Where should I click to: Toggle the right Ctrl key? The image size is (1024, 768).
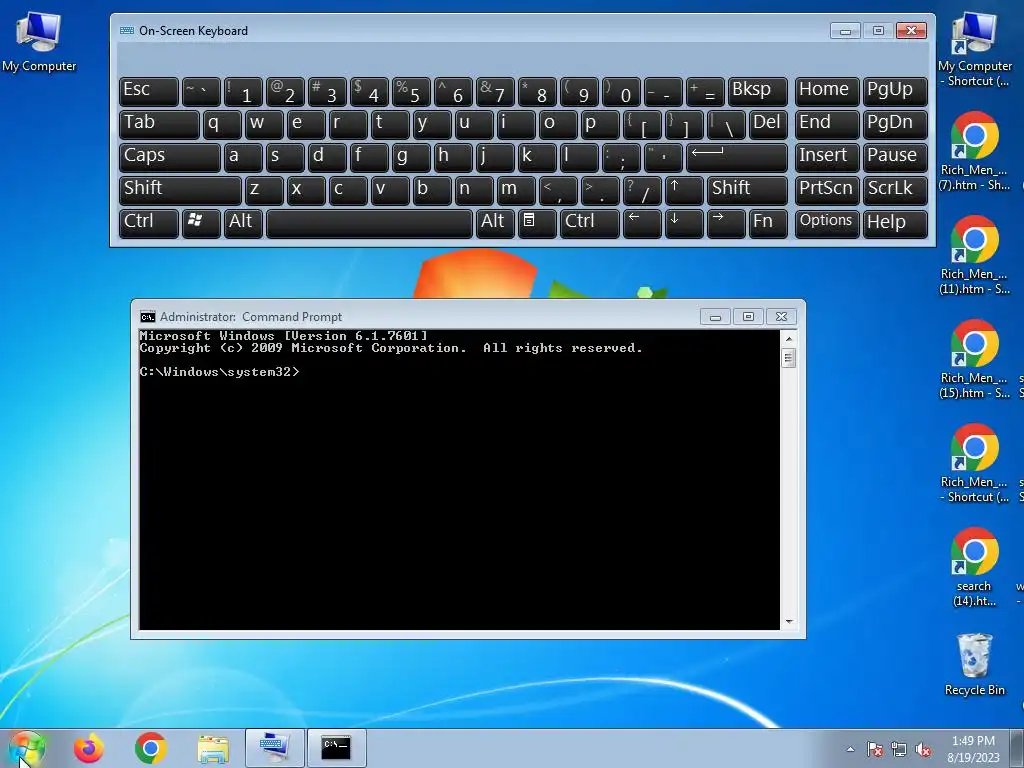590,222
